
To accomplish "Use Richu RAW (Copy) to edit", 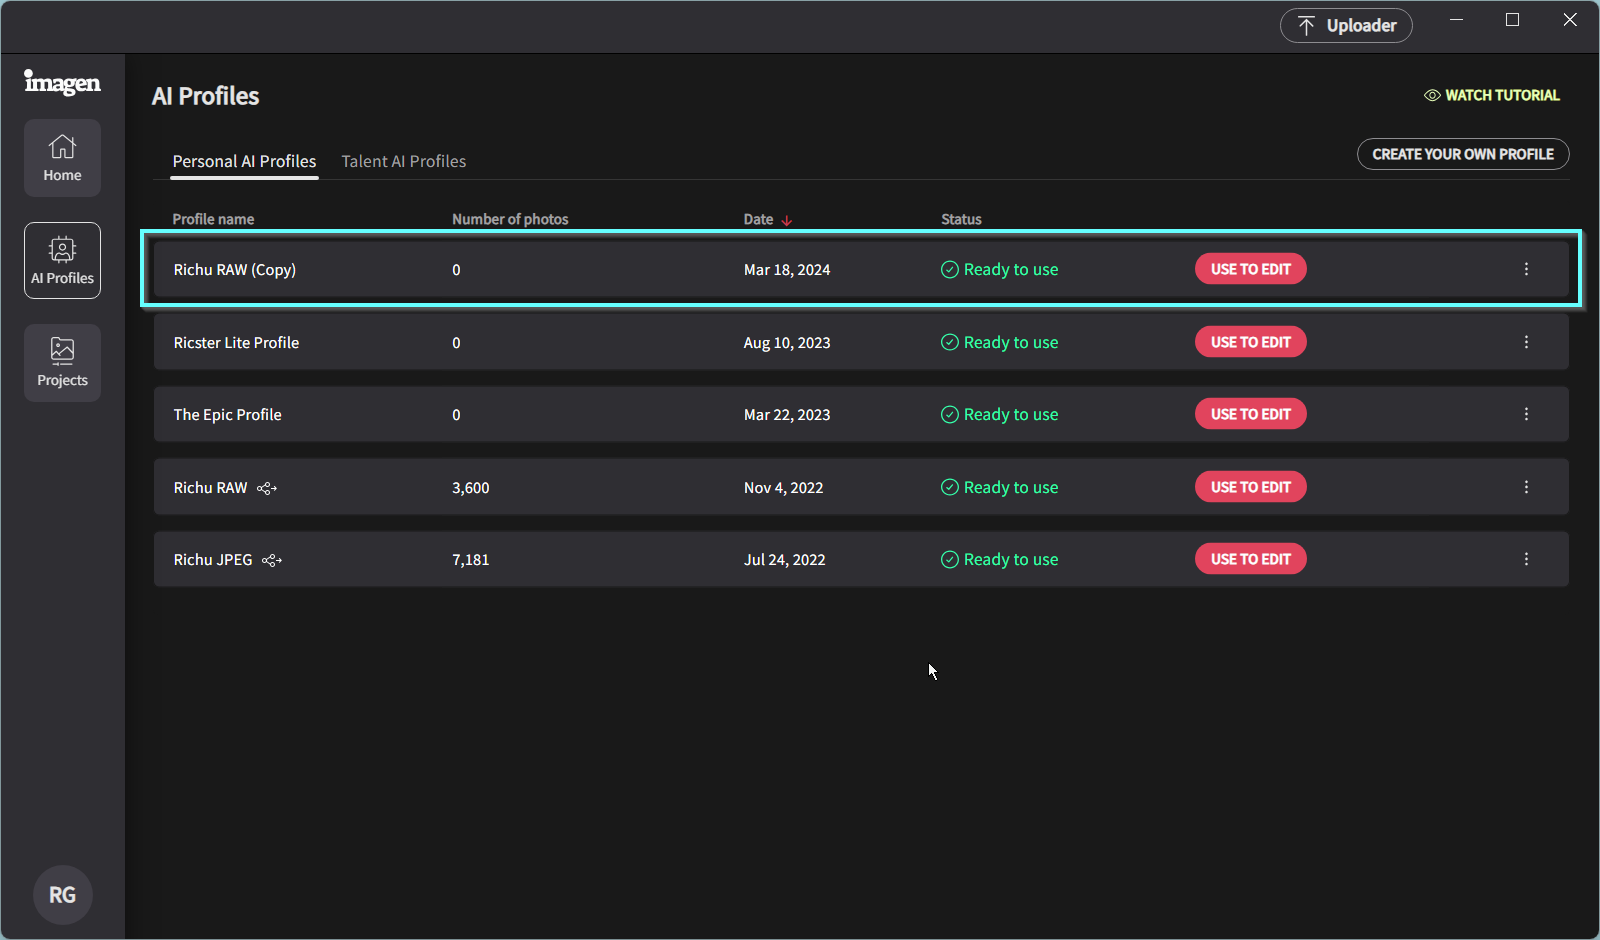I will (1250, 269).
